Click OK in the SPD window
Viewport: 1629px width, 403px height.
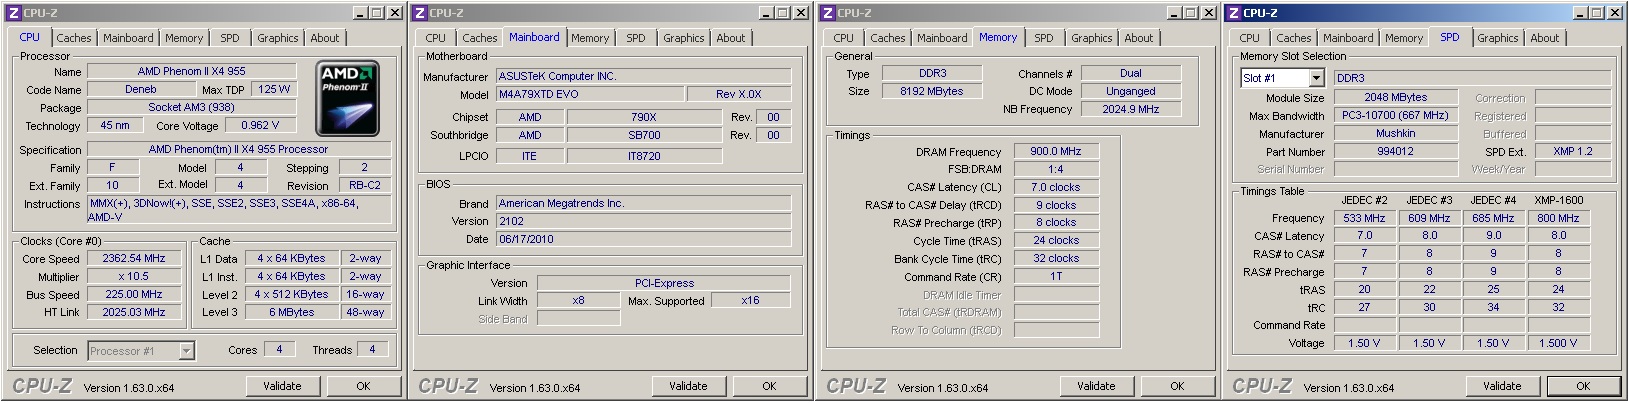(1584, 386)
